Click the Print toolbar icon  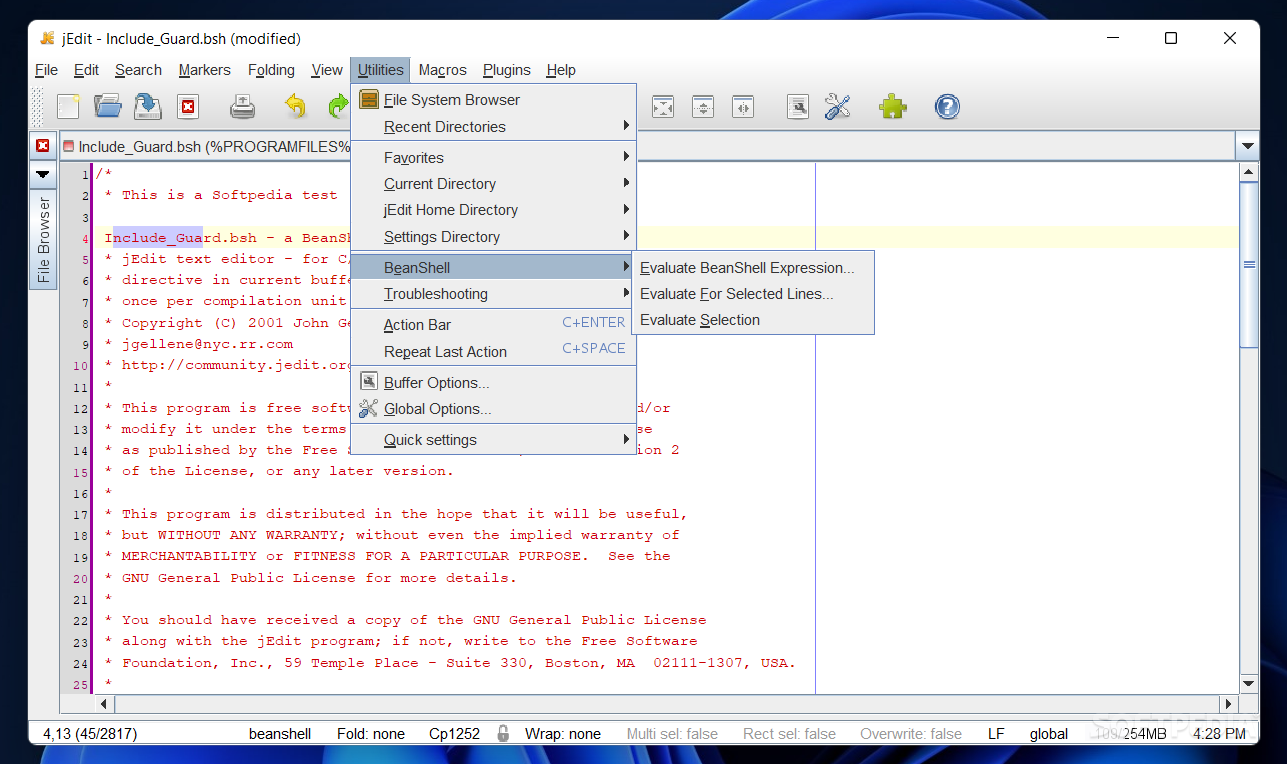(243, 107)
